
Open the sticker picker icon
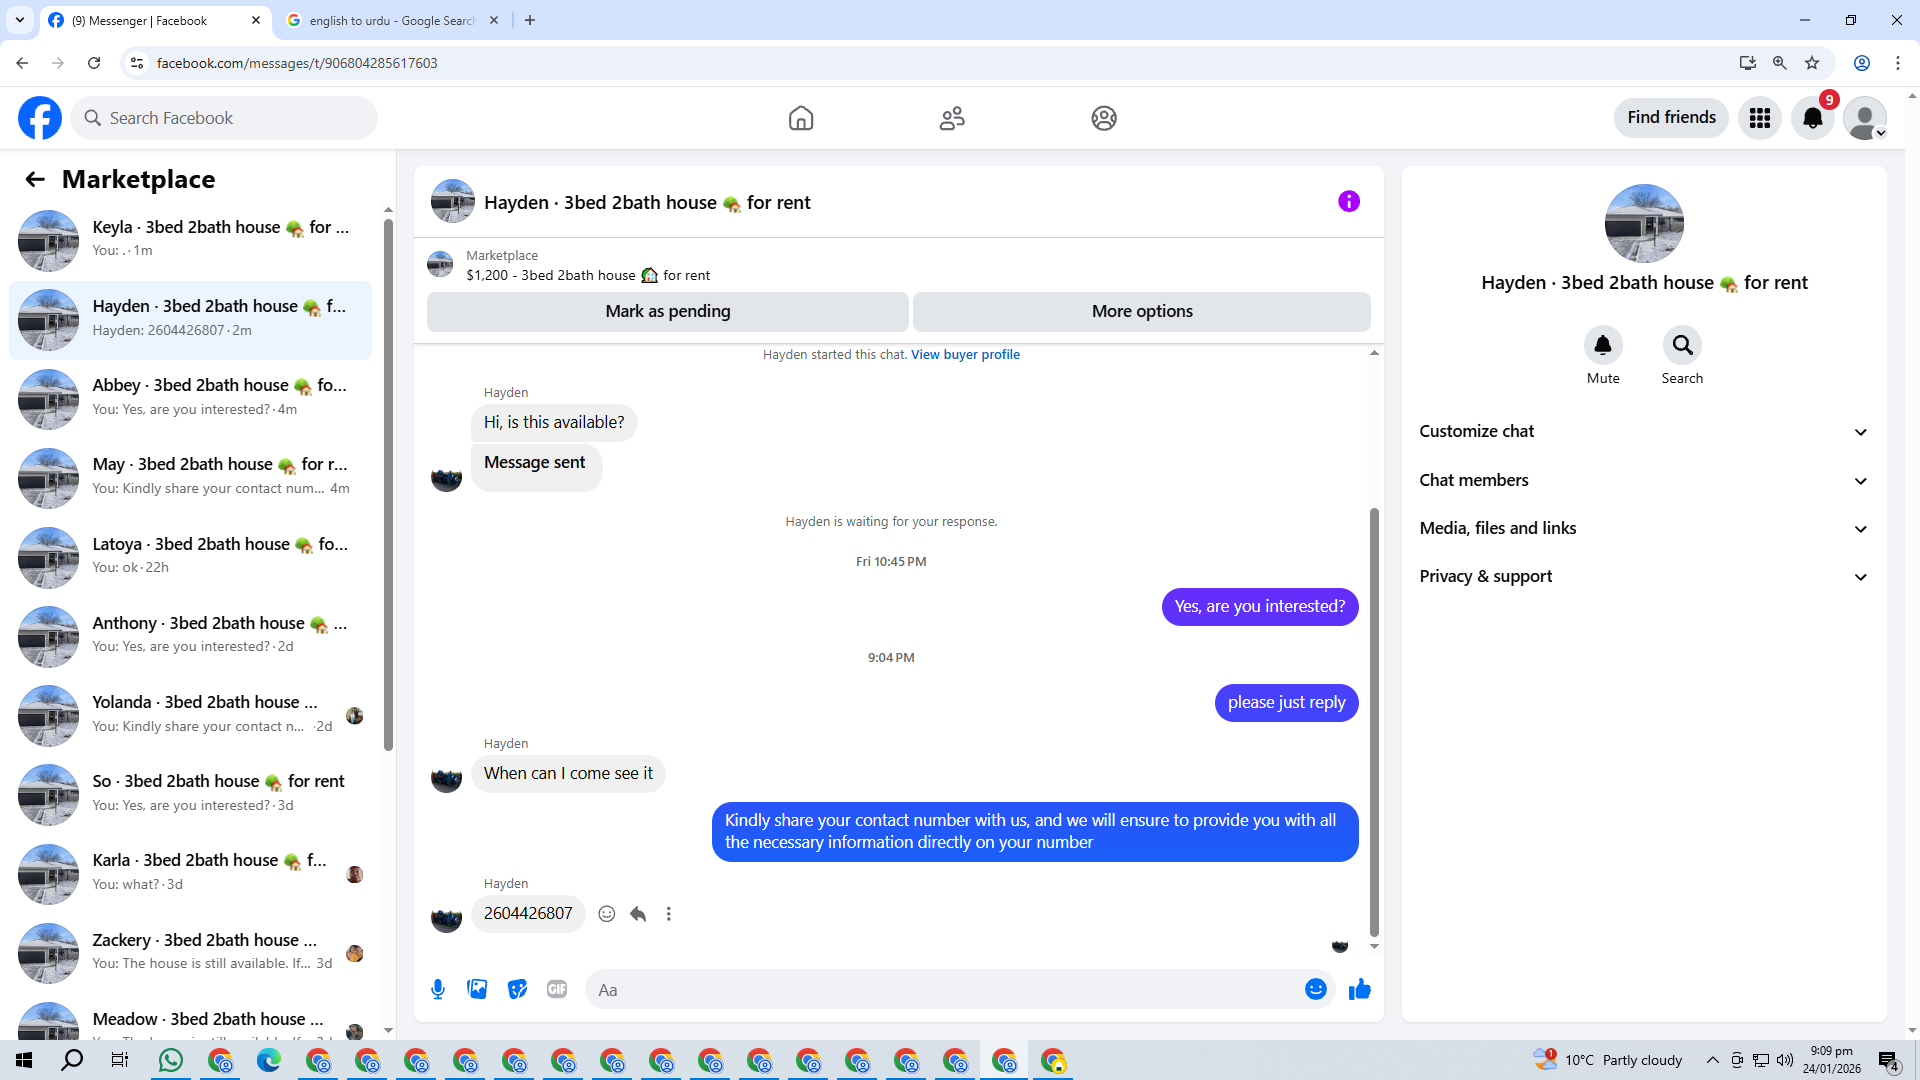pyautogui.click(x=517, y=990)
